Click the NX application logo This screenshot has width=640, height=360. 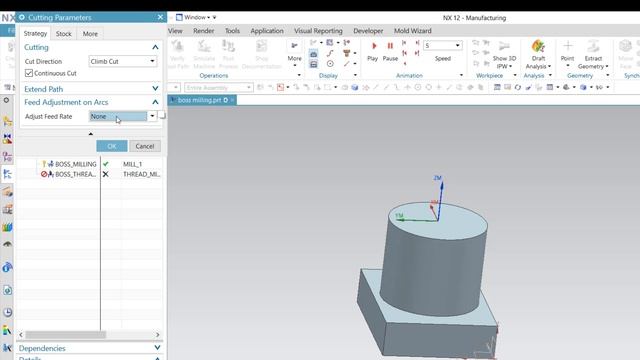[8, 18]
